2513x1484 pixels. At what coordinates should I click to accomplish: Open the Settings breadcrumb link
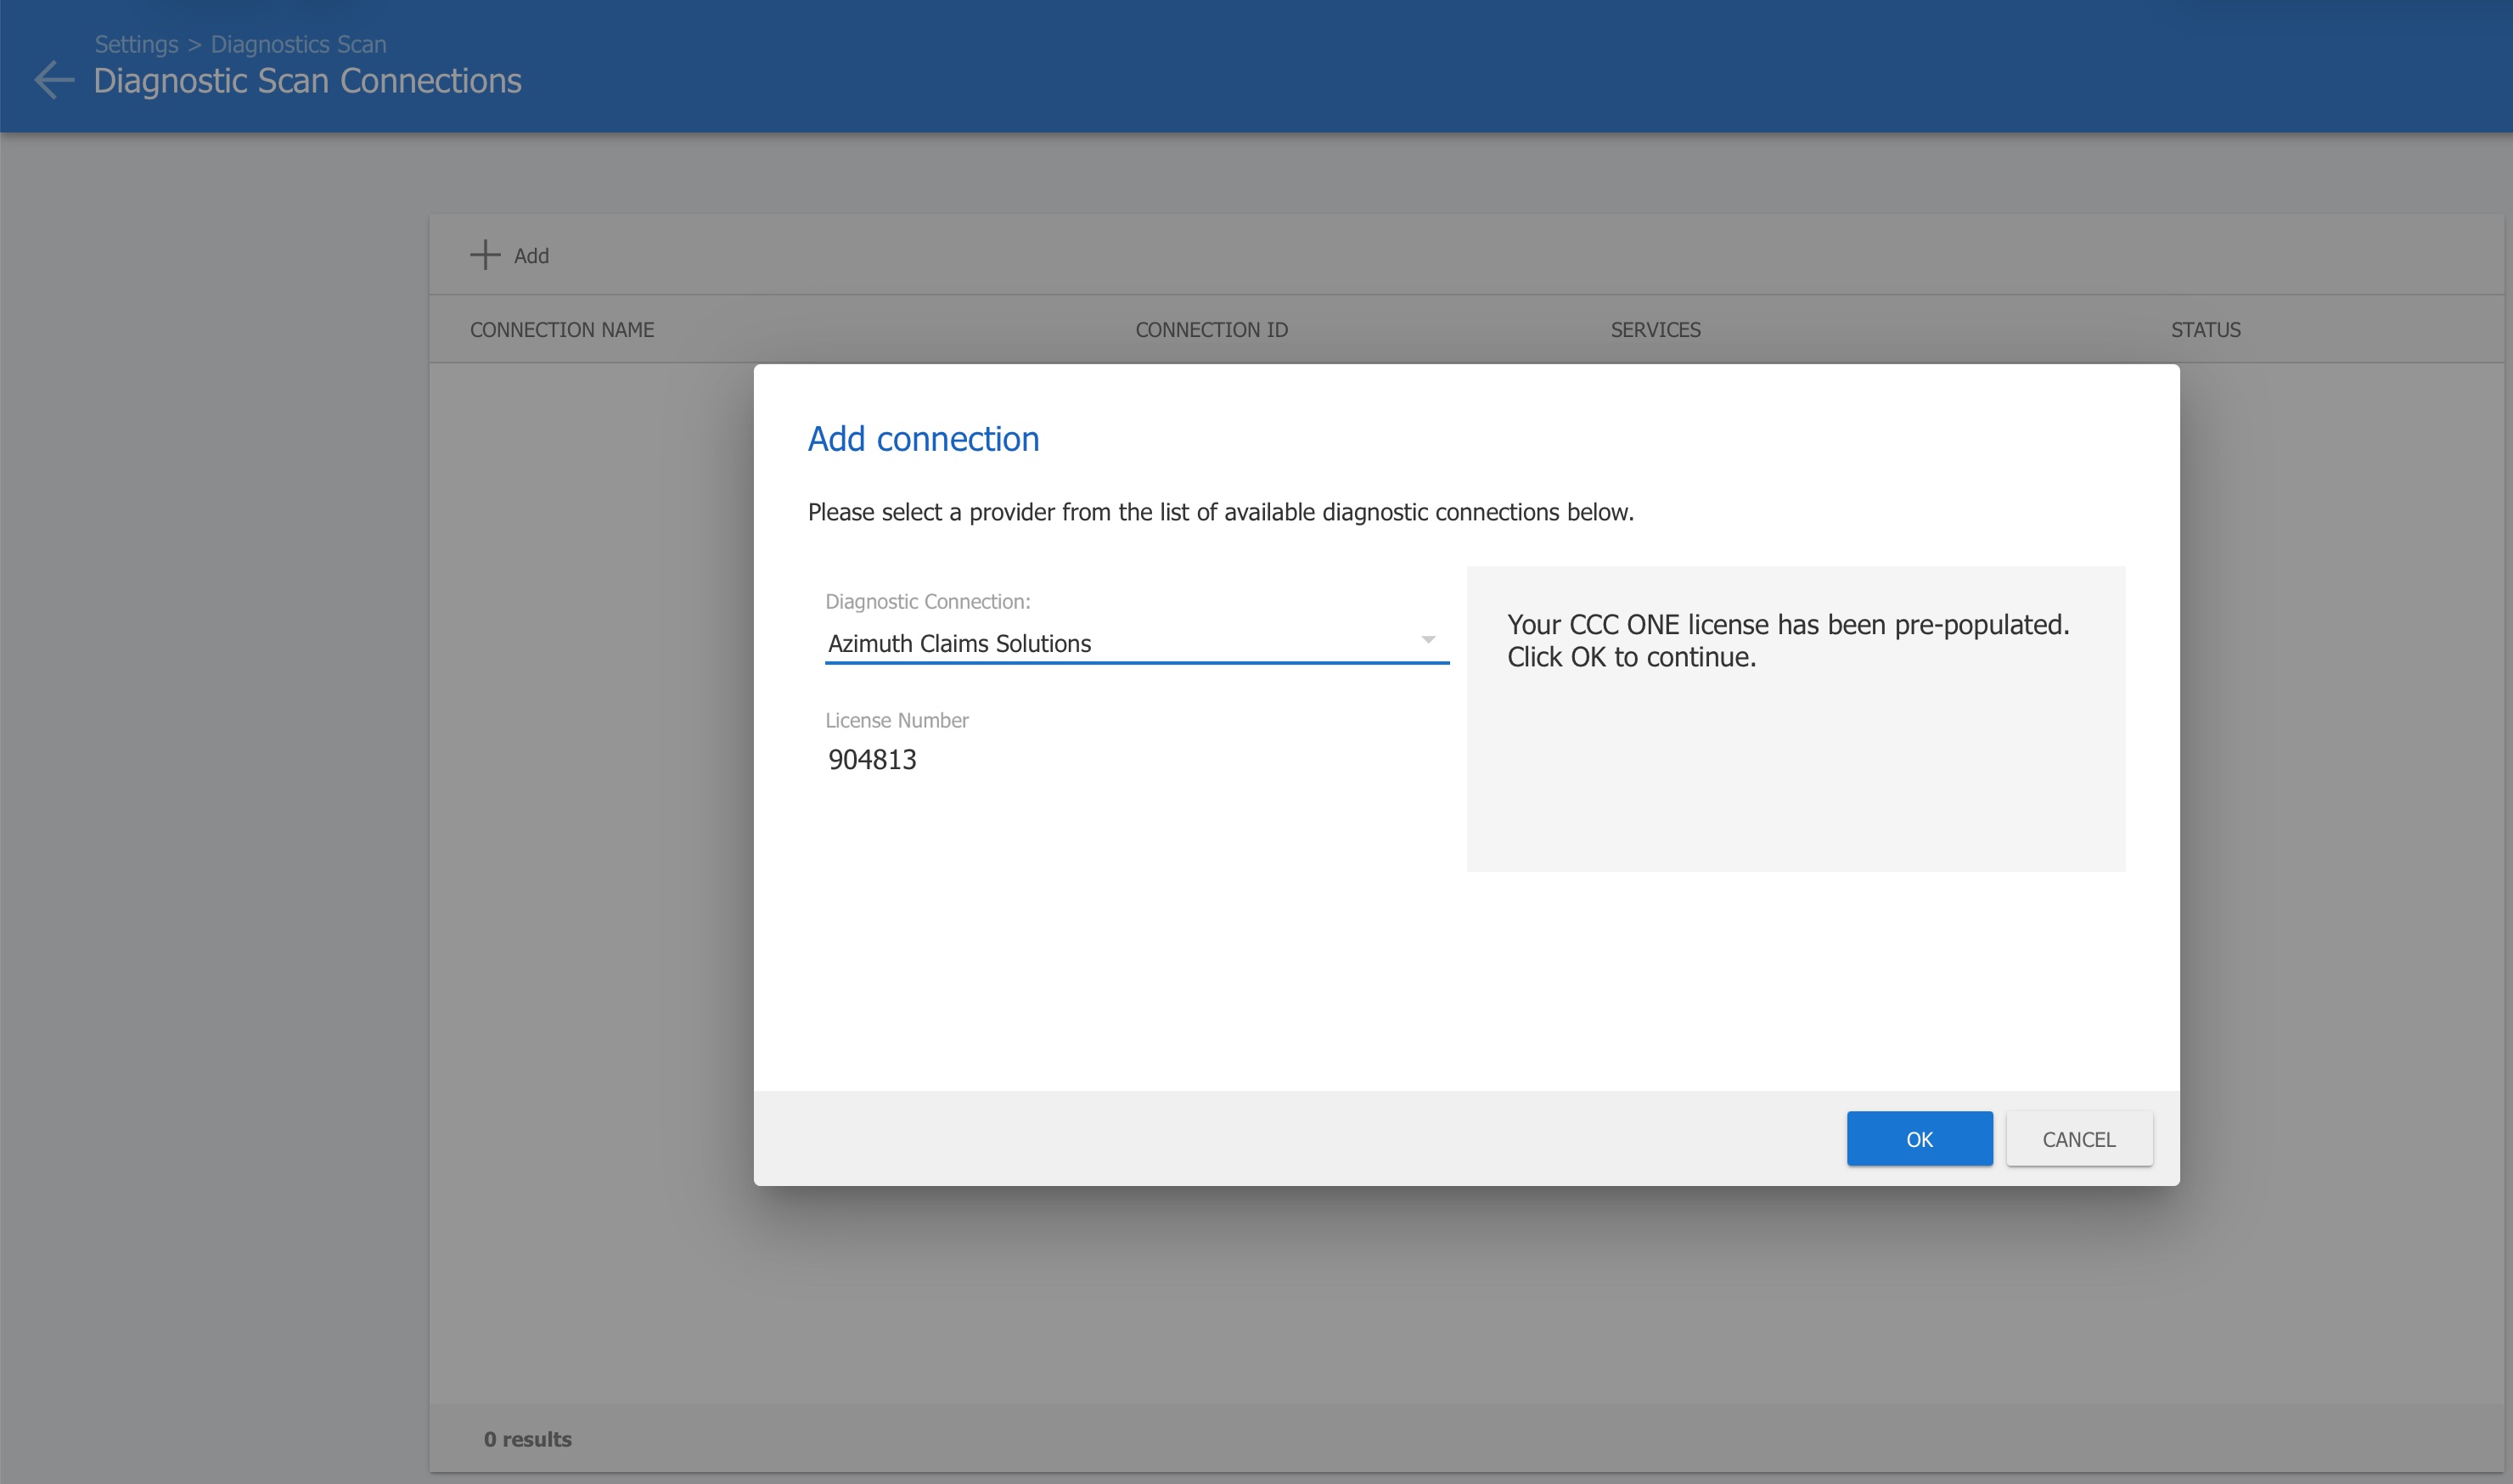pyautogui.click(x=136, y=44)
